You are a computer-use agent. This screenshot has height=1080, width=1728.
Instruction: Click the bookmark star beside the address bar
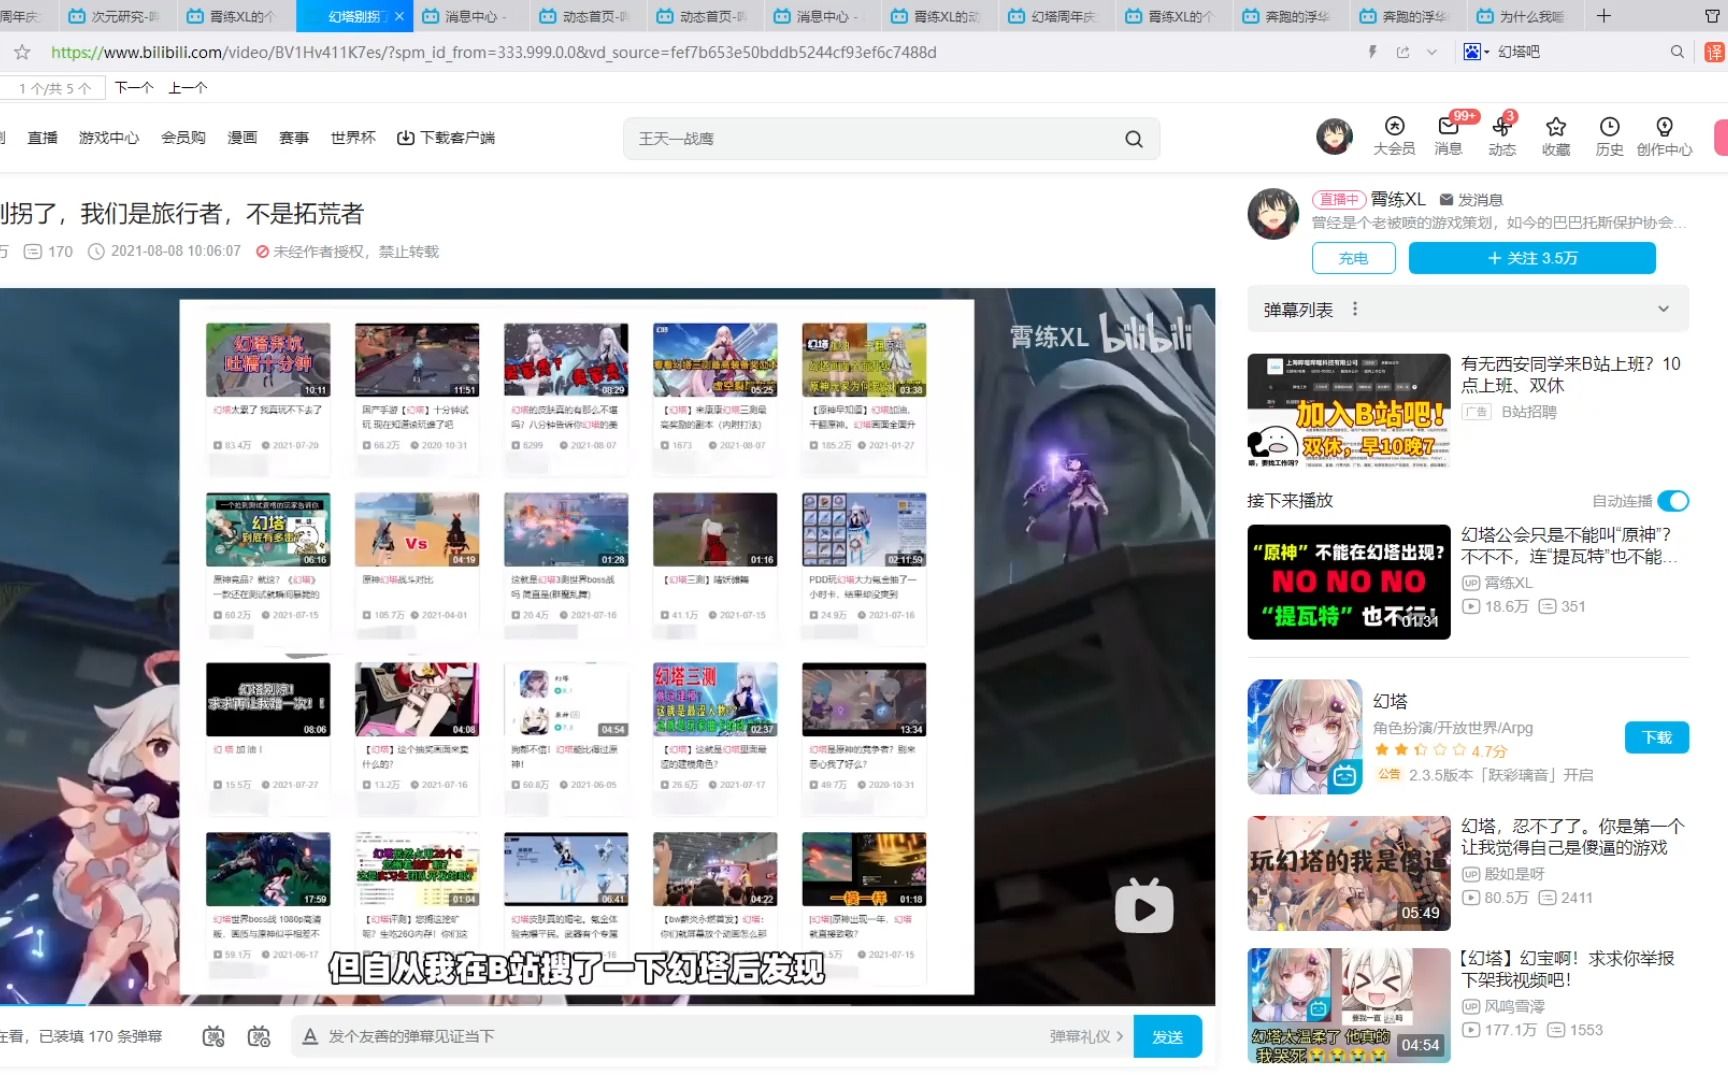tap(22, 52)
